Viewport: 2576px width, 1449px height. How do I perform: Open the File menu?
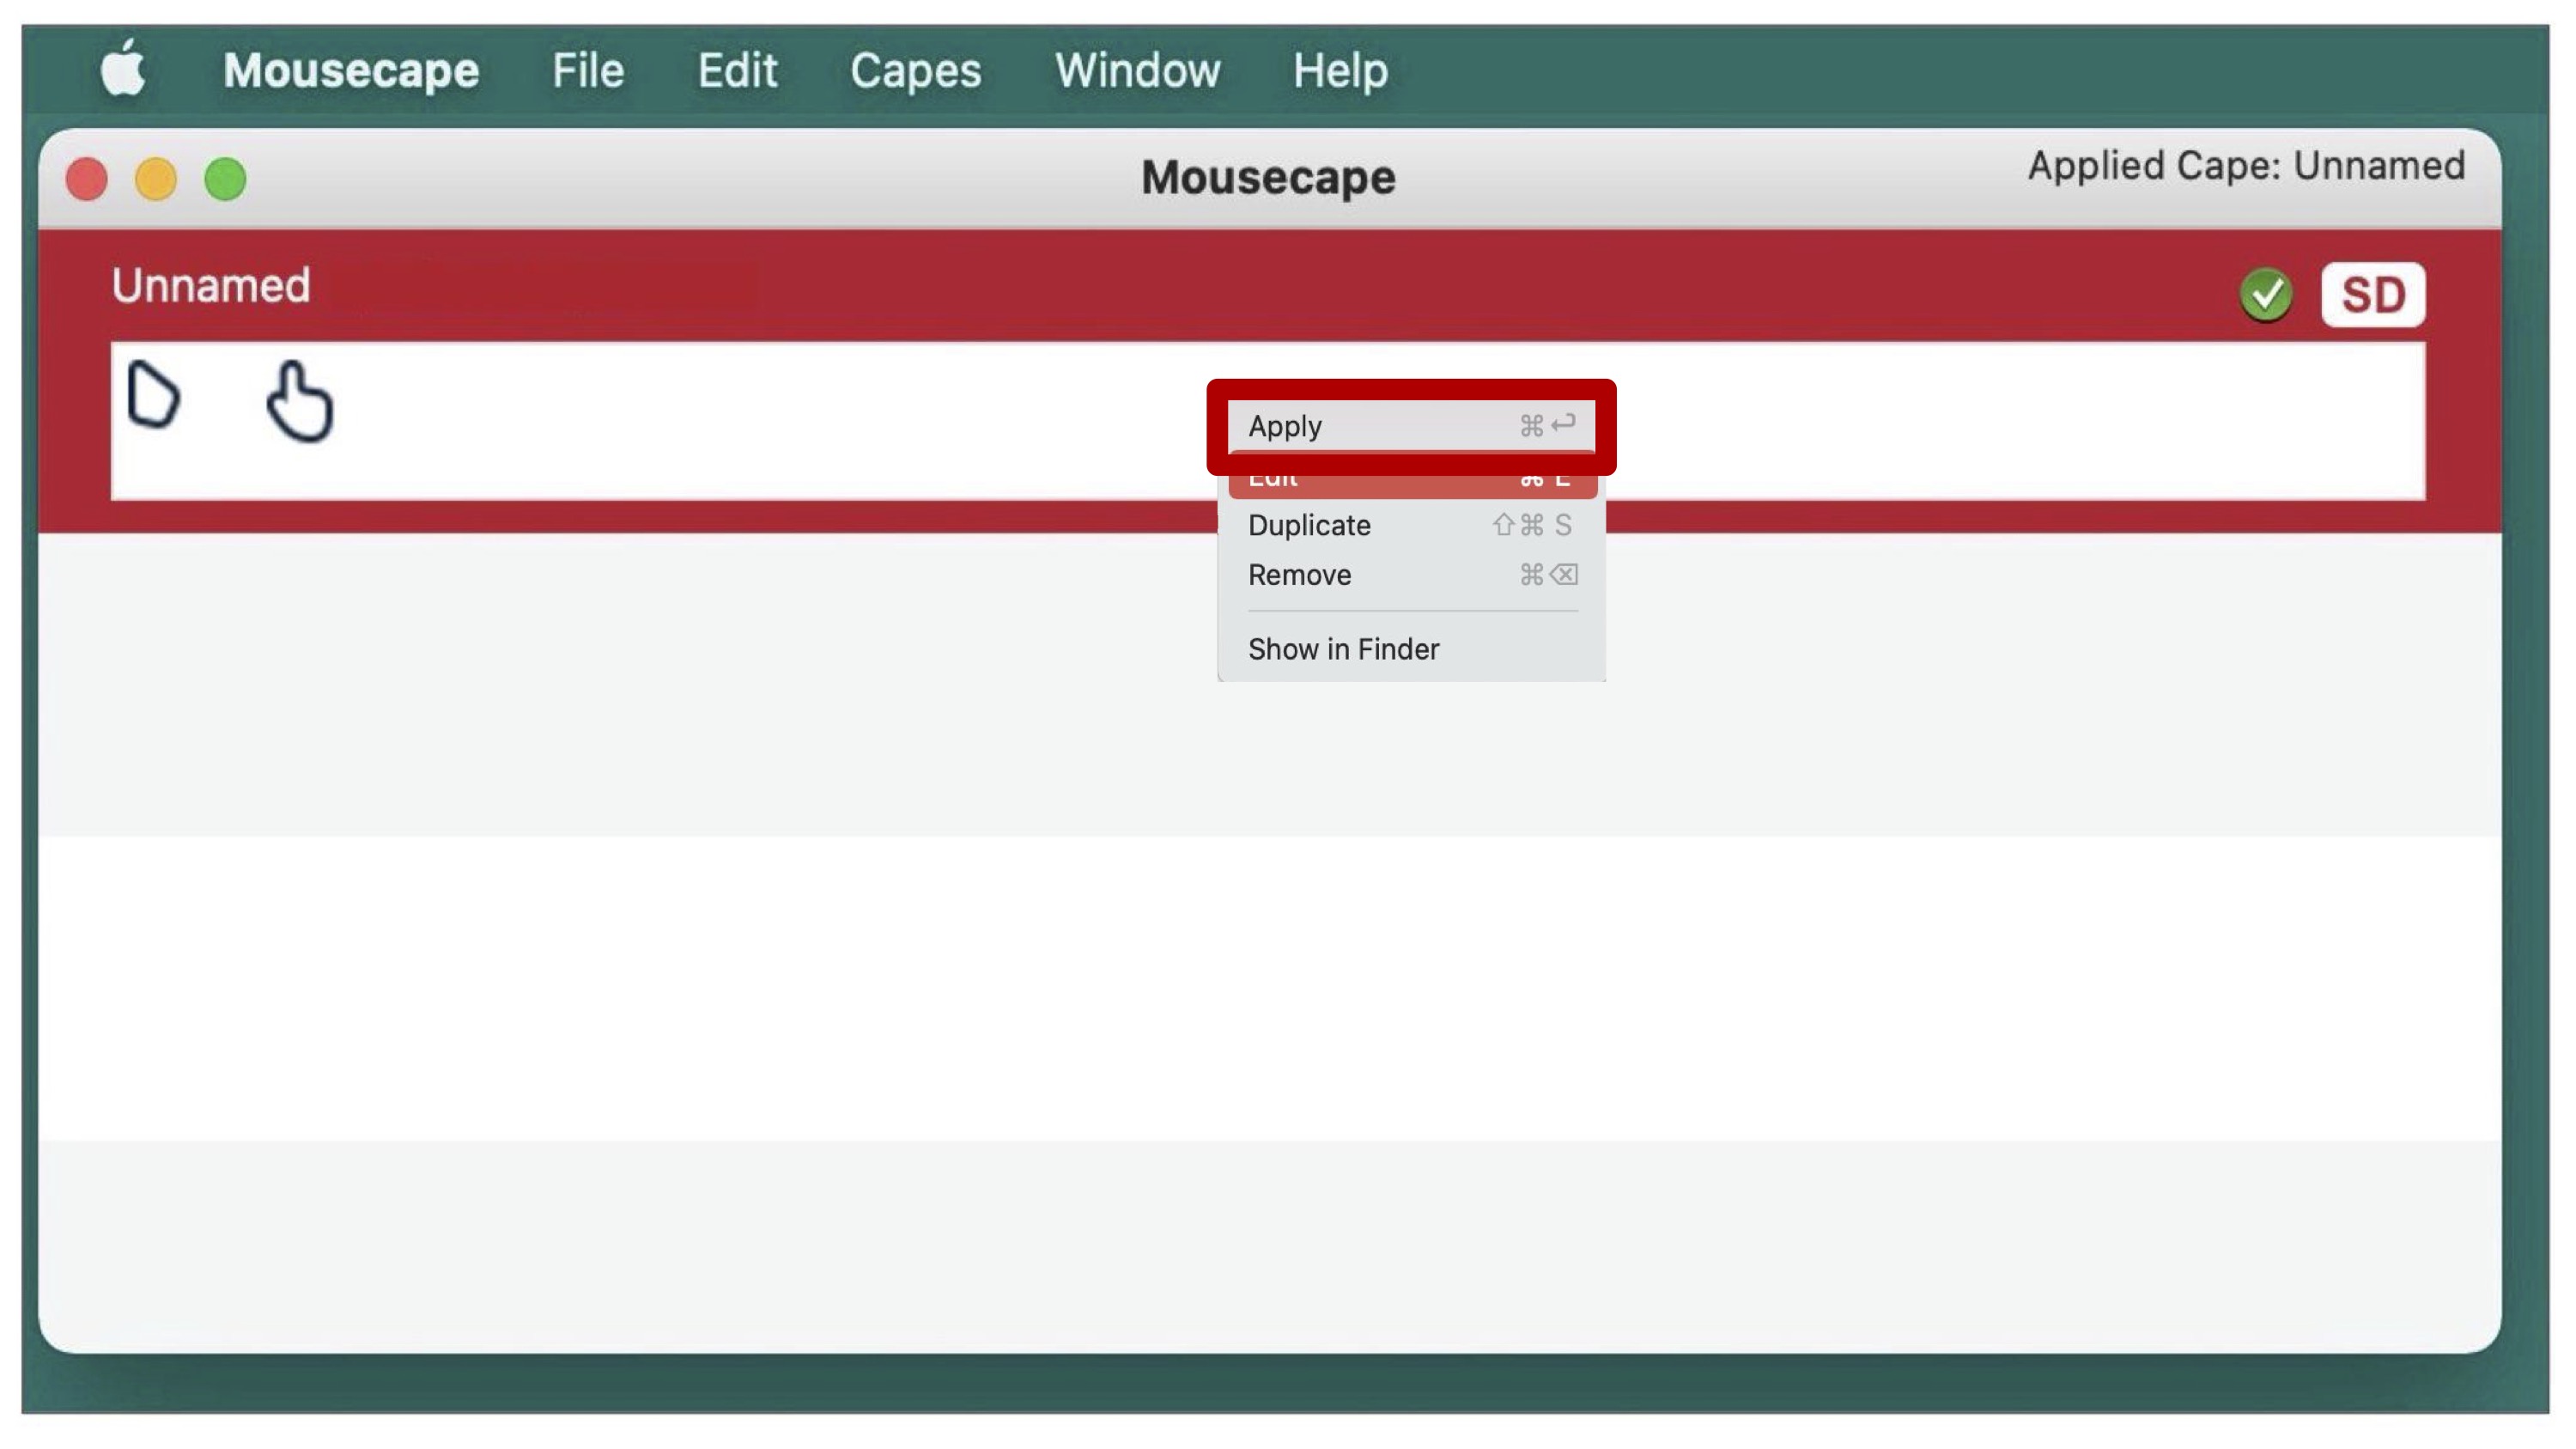tap(588, 70)
